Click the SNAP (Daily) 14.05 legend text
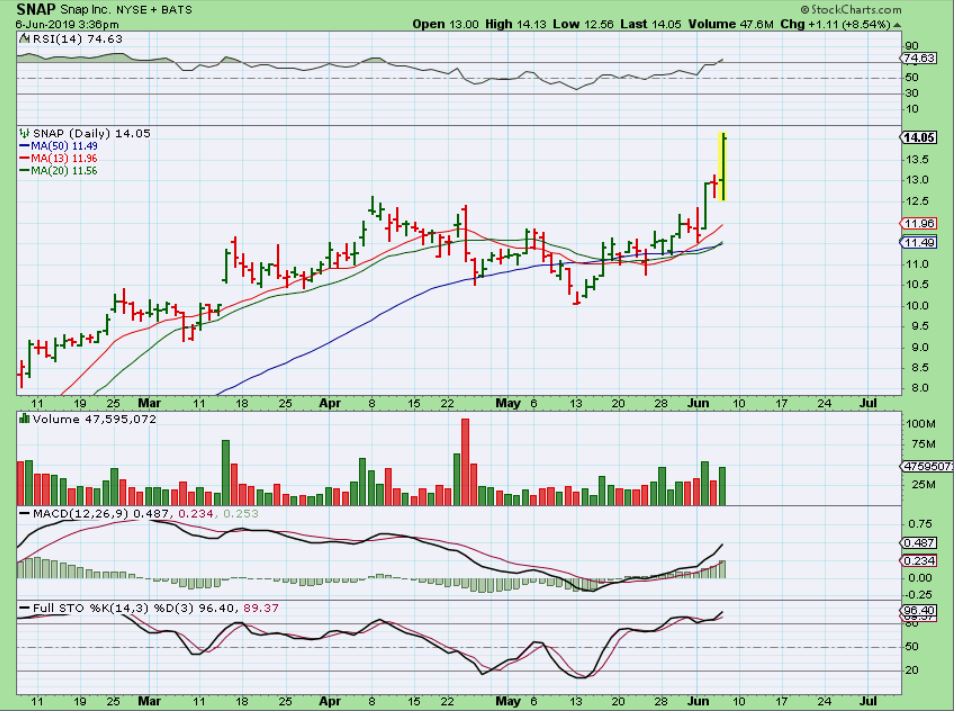This screenshot has height=713, width=956. (x=91, y=133)
